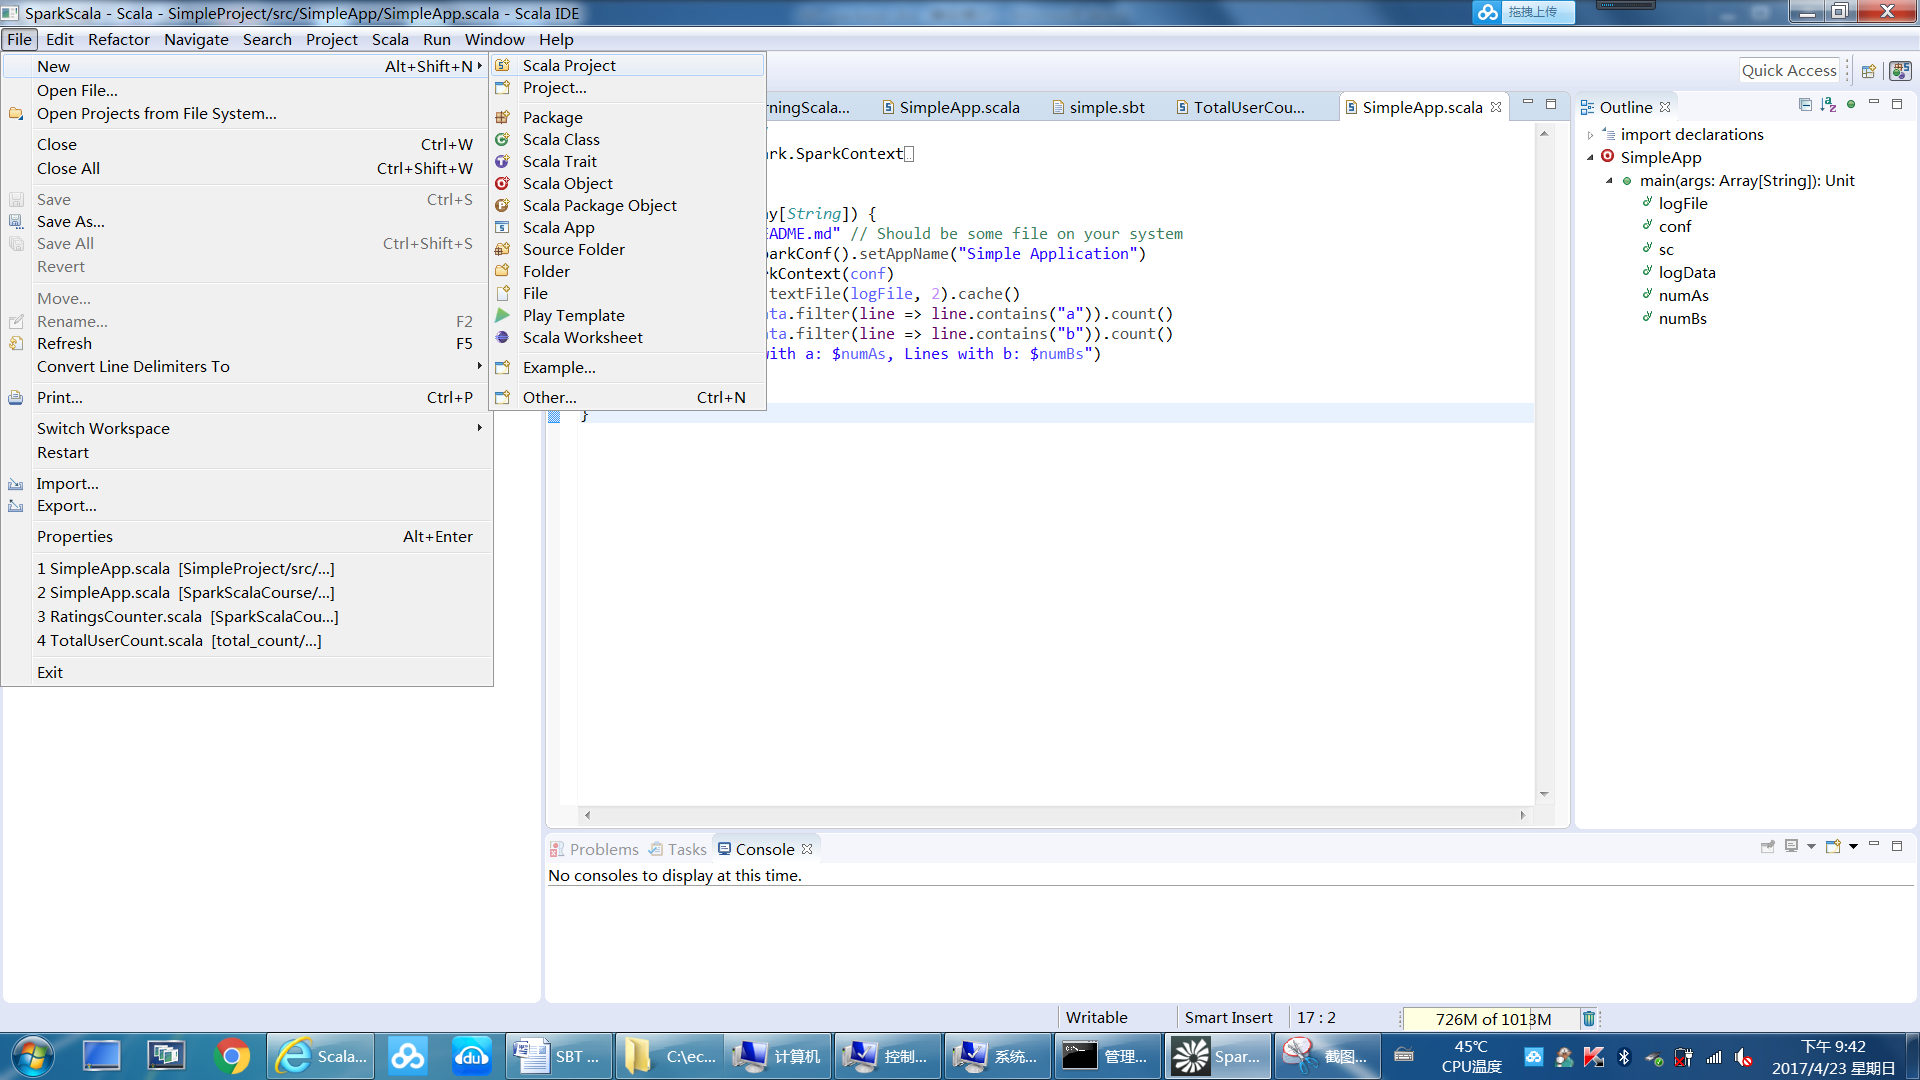Select Other... with Ctrl+N shortcut
The height and width of the screenshot is (1080, 1920).
[x=628, y=397]
